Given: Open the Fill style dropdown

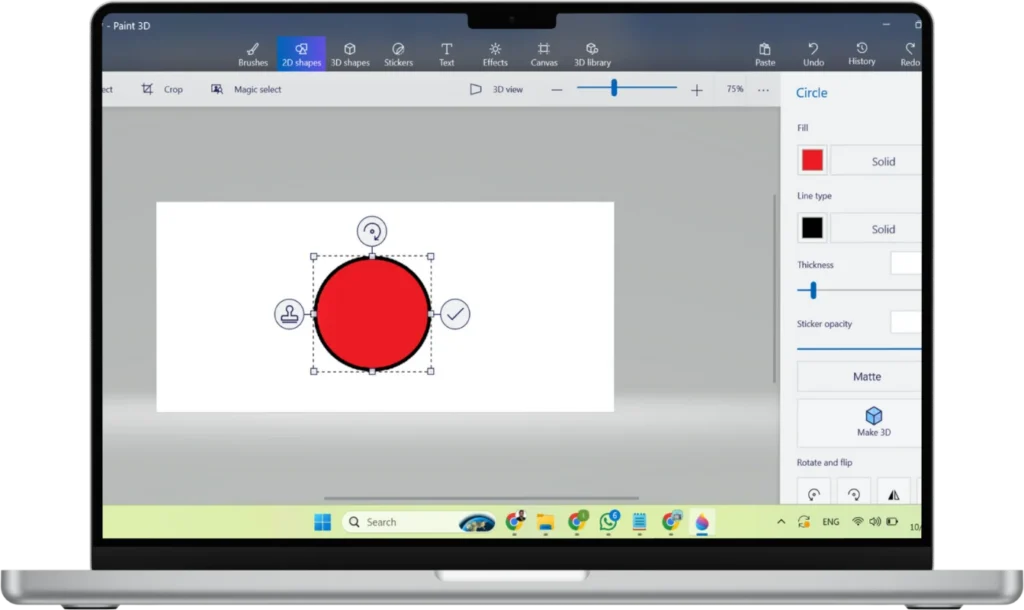Looking at the screenshot, I should [x=876, y=160].
